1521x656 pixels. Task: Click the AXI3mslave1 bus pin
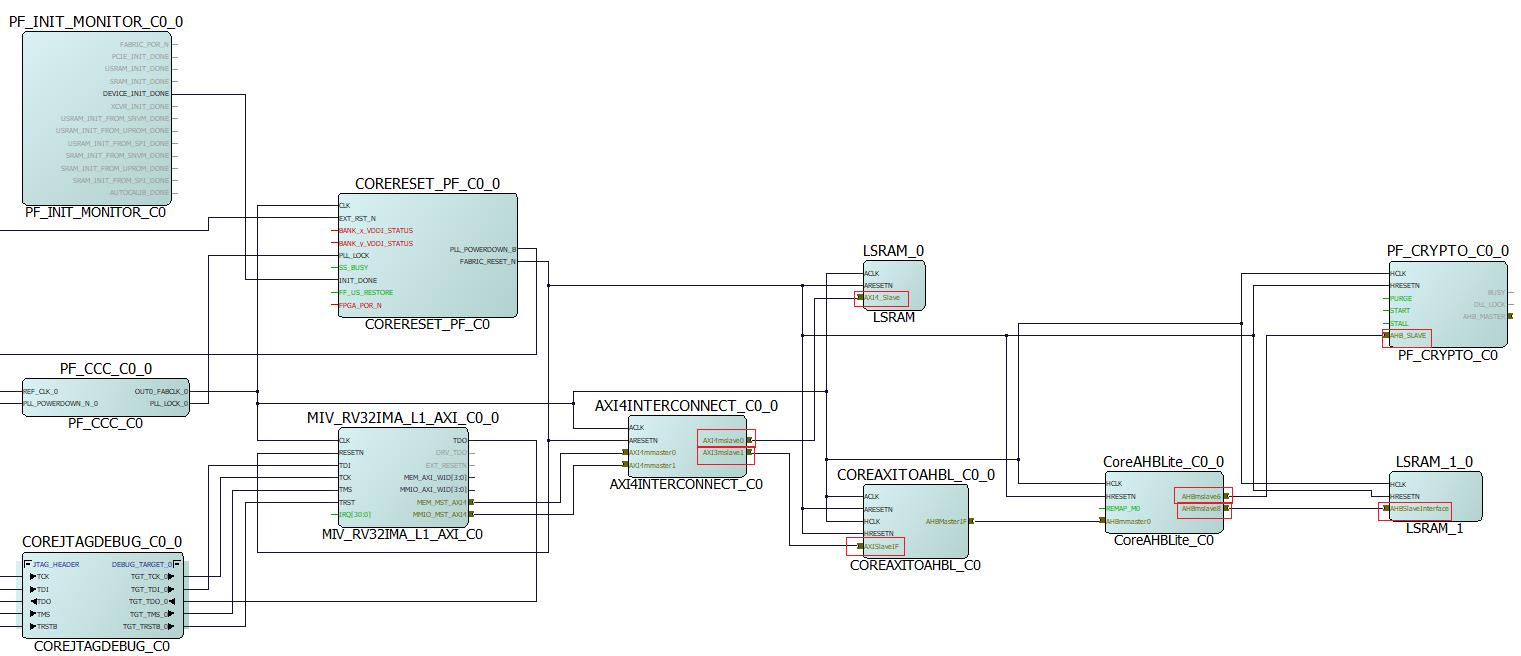(x=725, y=452)
